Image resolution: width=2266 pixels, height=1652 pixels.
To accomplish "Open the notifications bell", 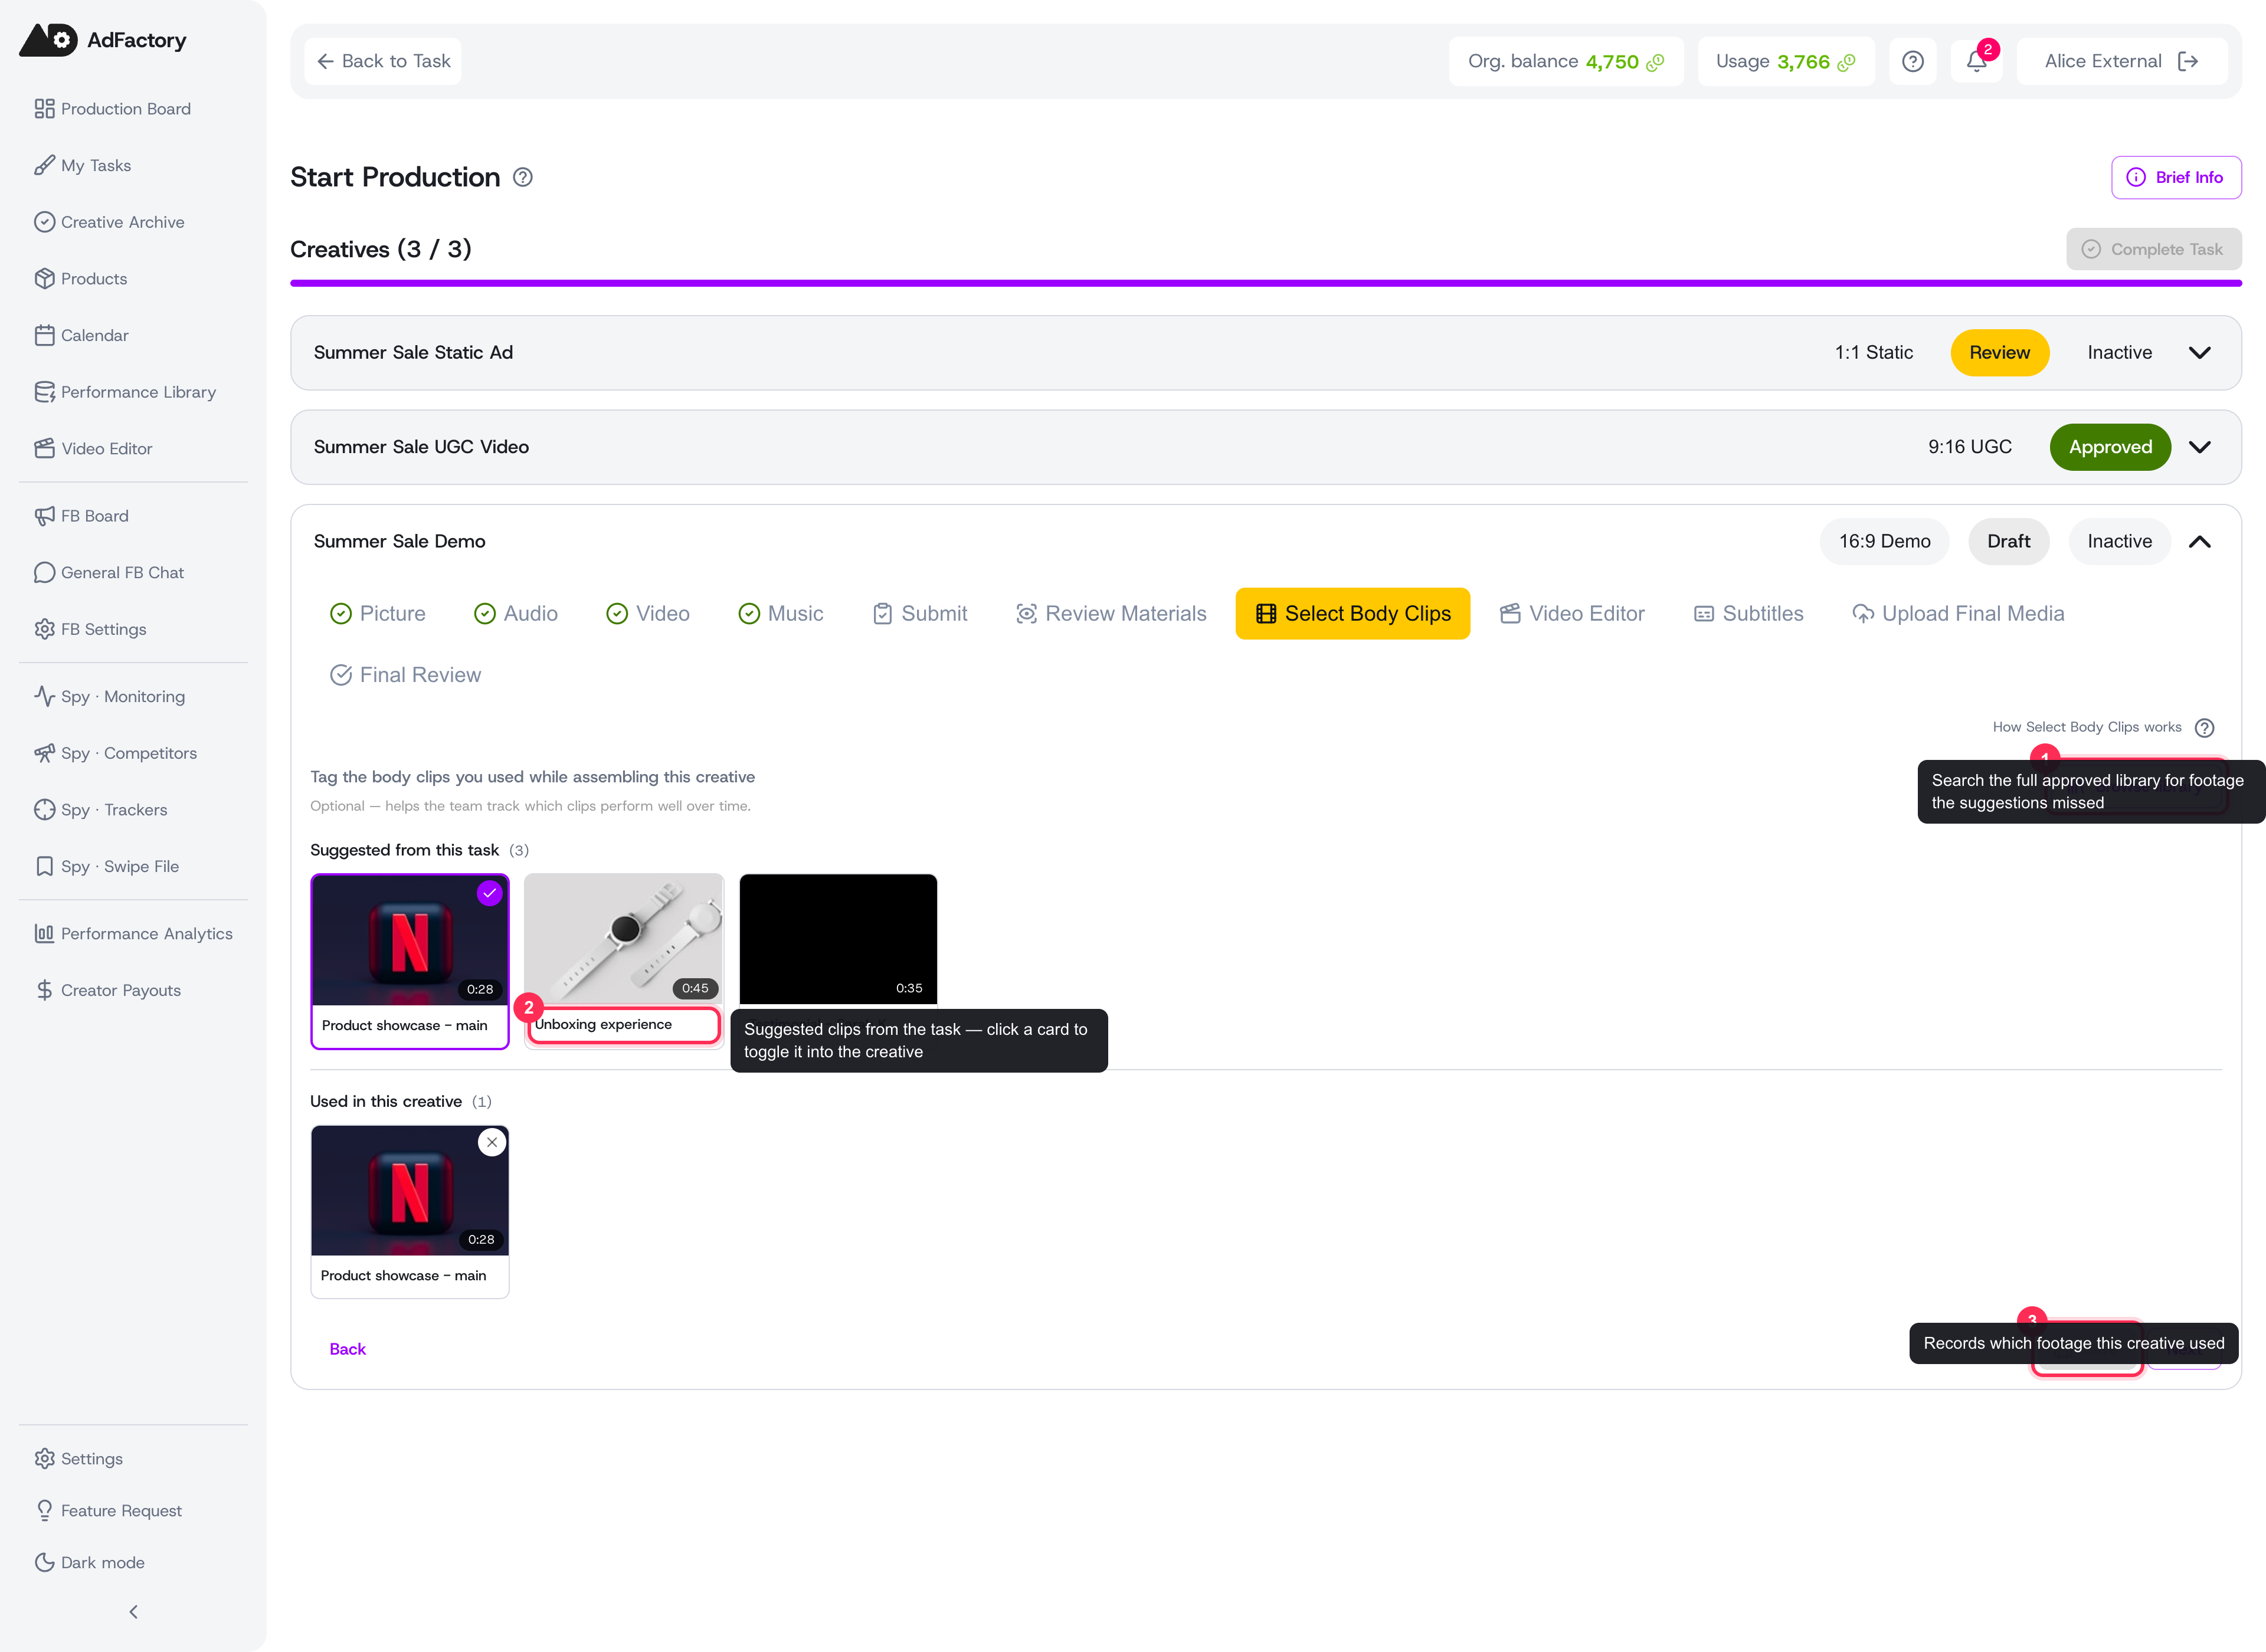I will 1977,61.
